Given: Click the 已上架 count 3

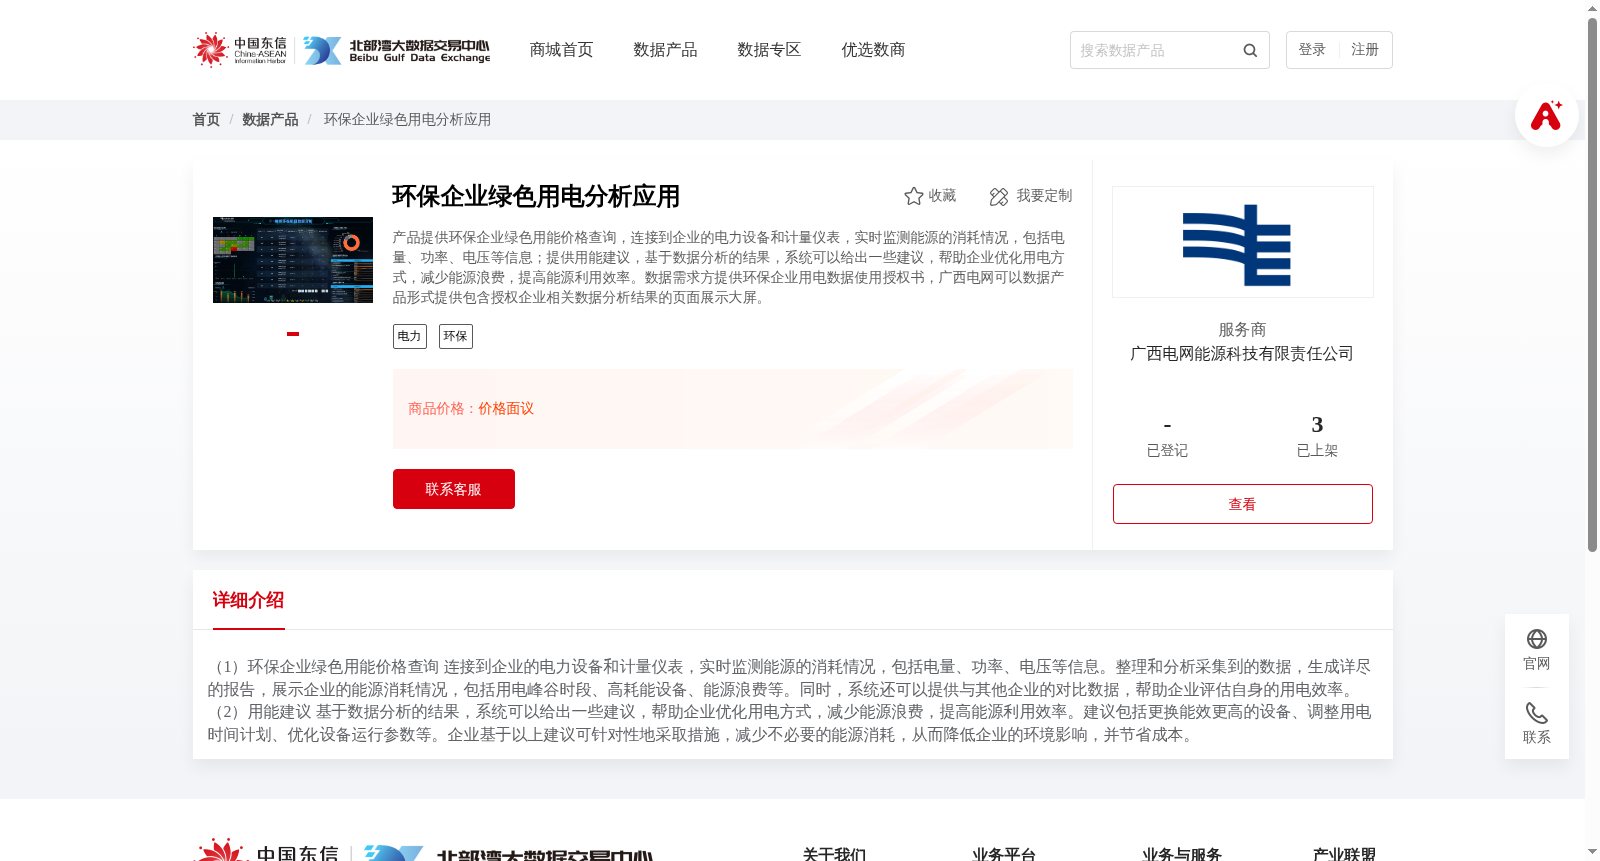Looking at the screenshot, I should [x=1317, y=425].
